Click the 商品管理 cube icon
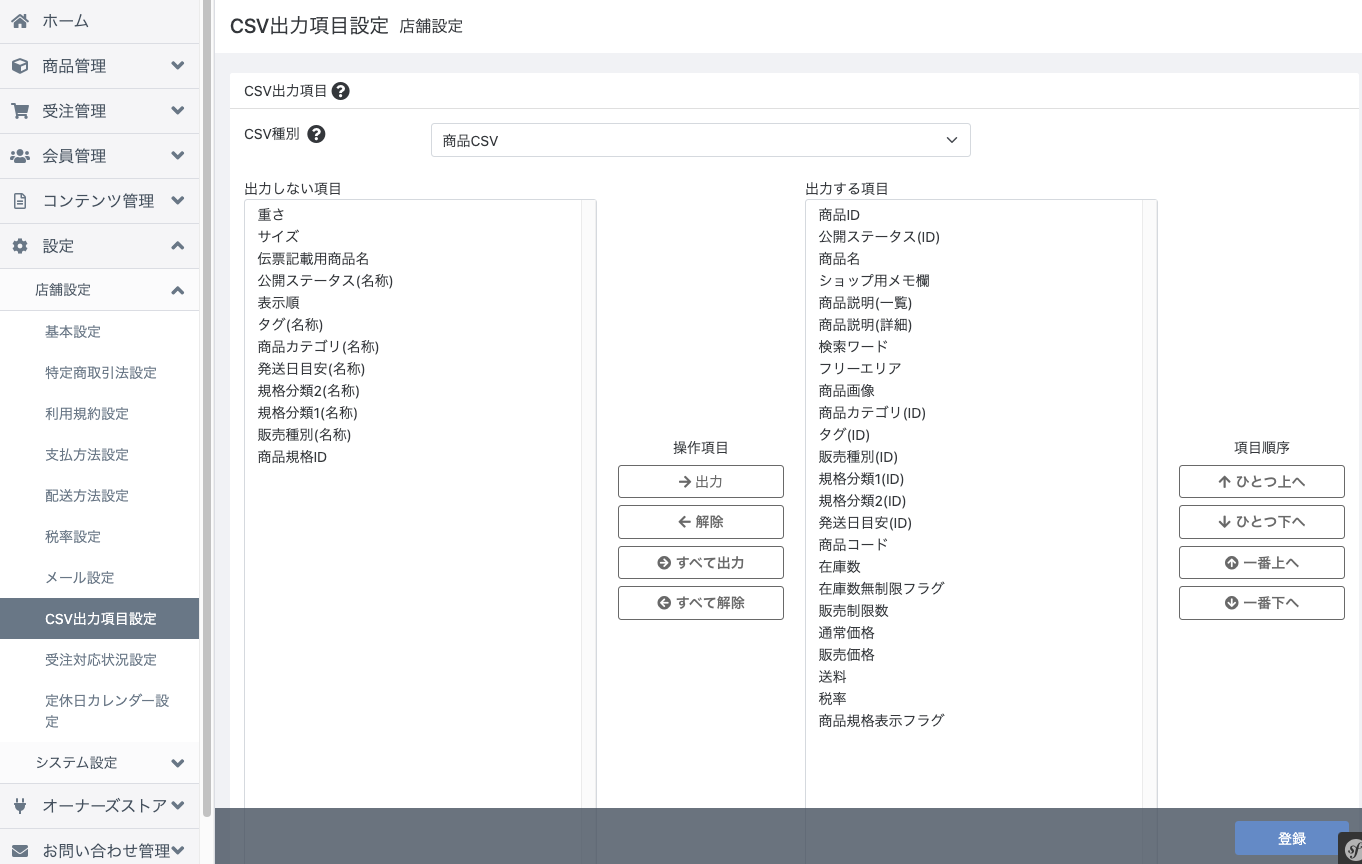1362x864 pixels. (20, 66)
